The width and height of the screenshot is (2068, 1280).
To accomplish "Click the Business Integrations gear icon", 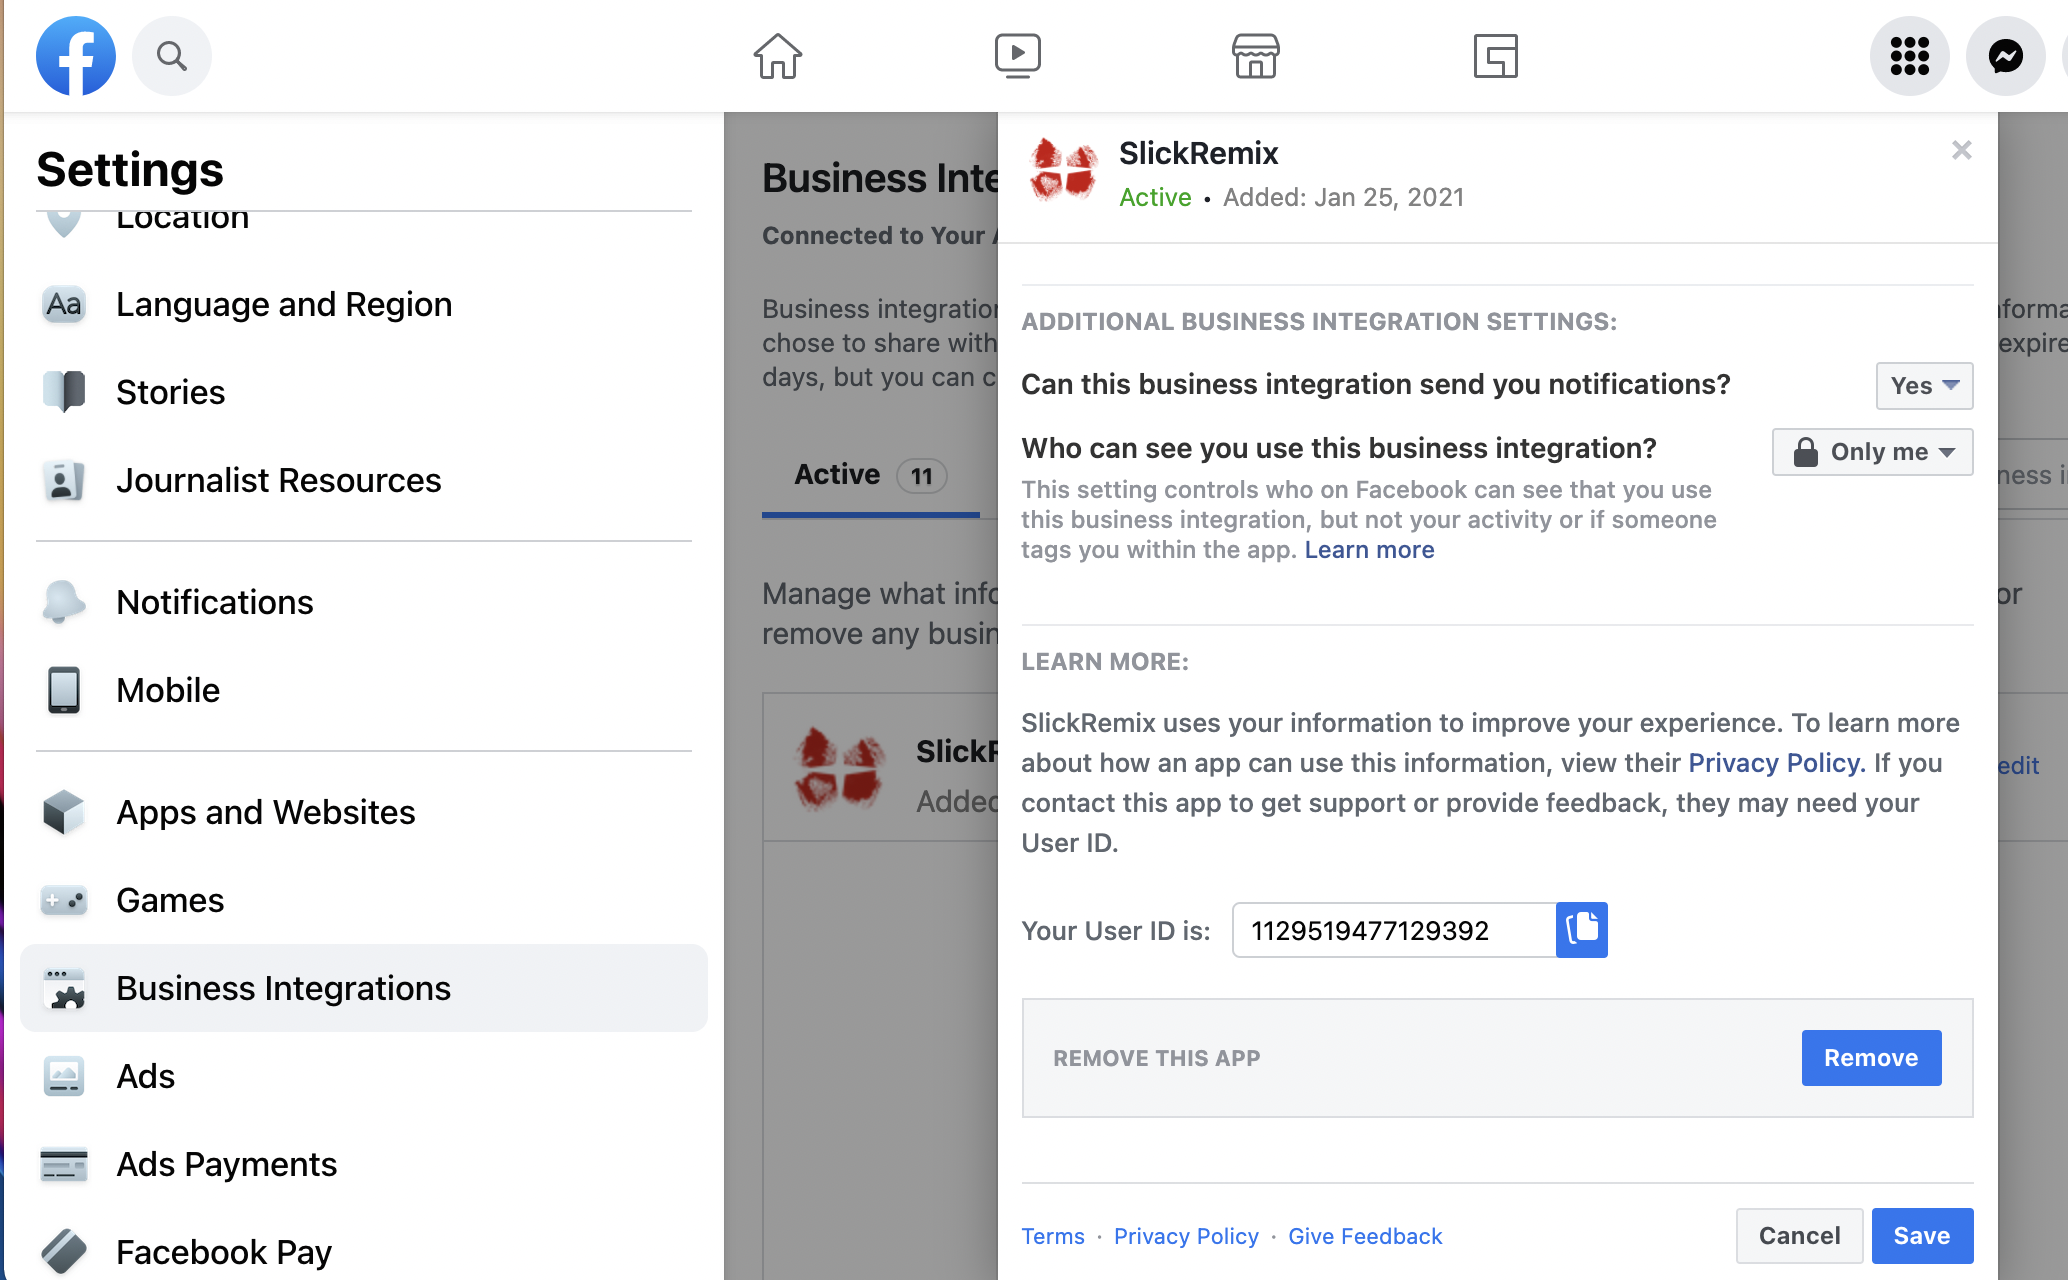I will click(x=64, y=988).
